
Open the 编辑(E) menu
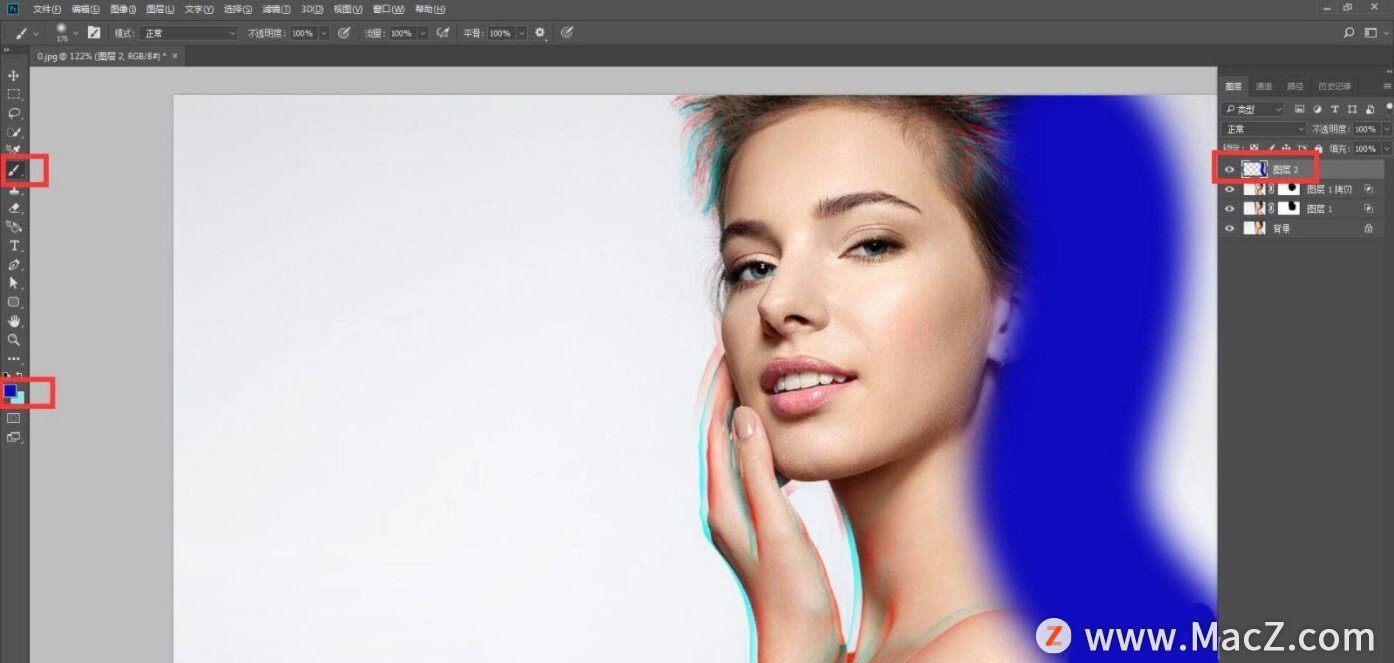[86, 9]
